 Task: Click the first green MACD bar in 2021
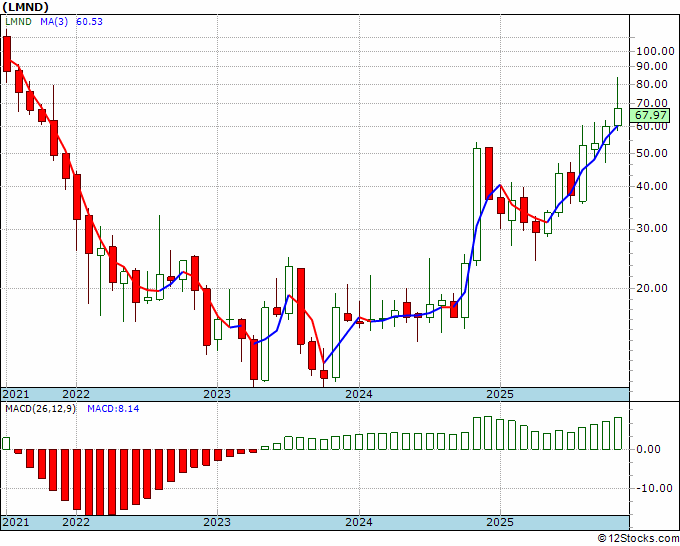[6, 444]
